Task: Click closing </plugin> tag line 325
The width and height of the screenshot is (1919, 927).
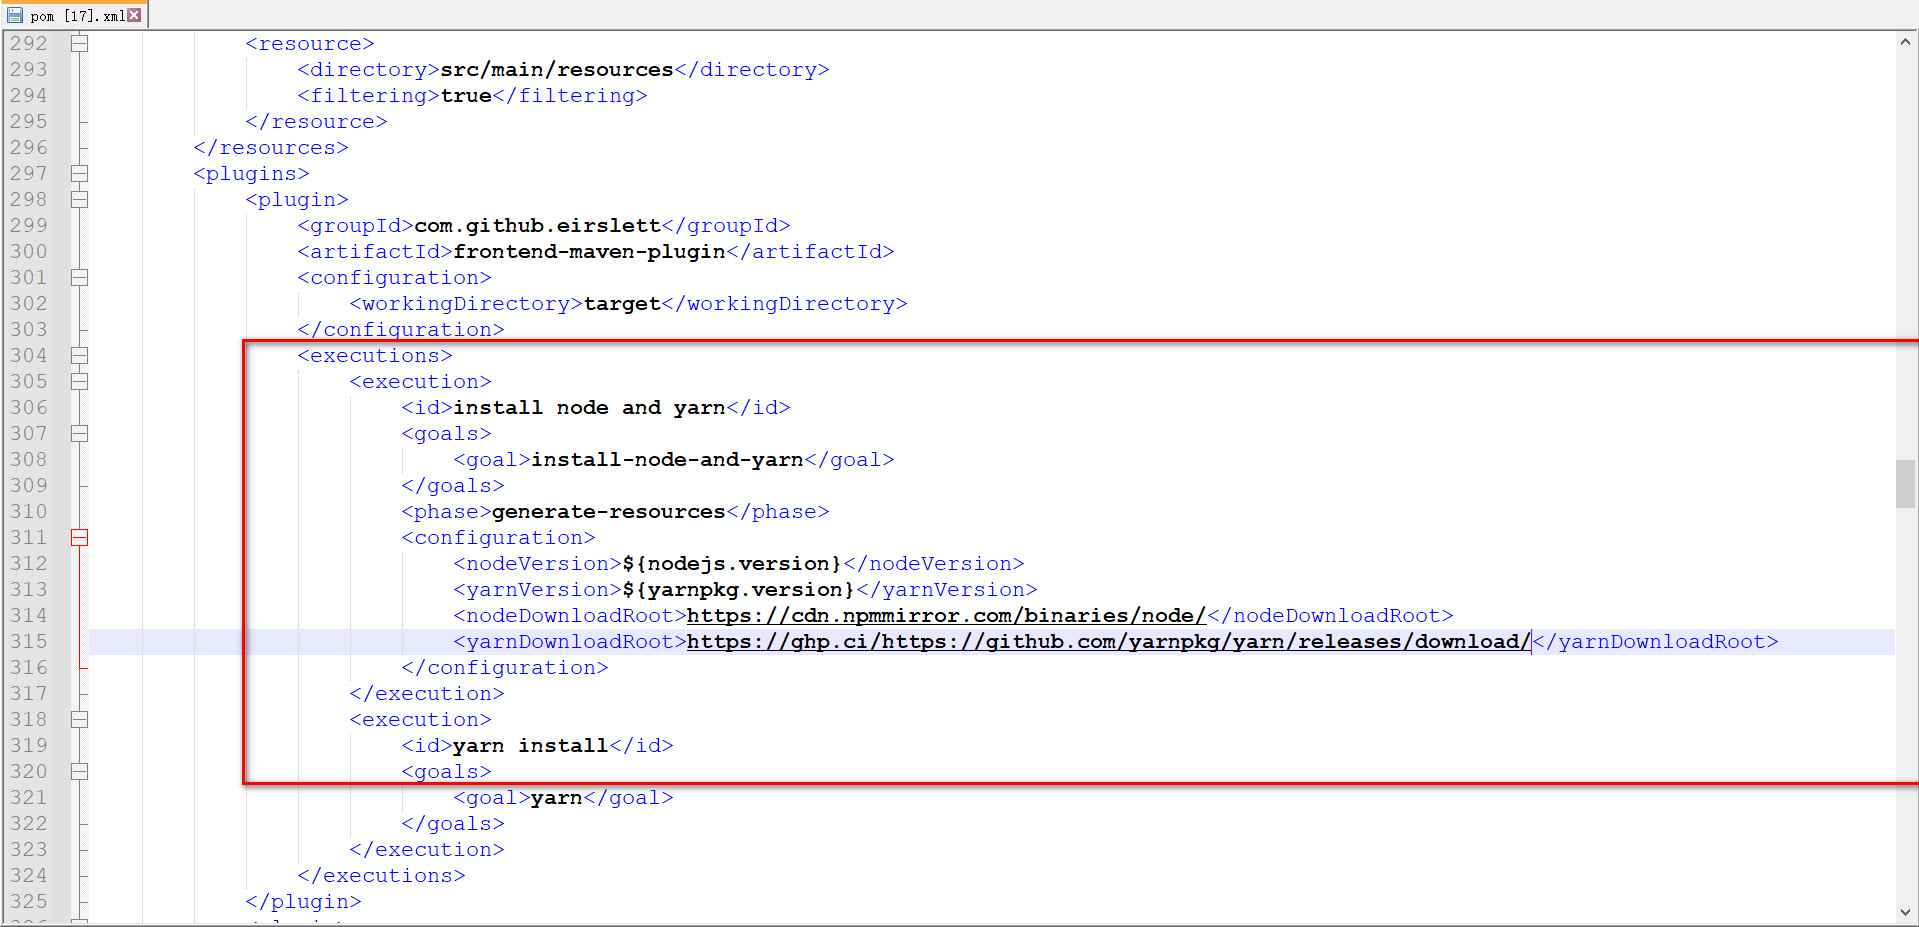Action: pyautogui.click(x=303, y=902)
